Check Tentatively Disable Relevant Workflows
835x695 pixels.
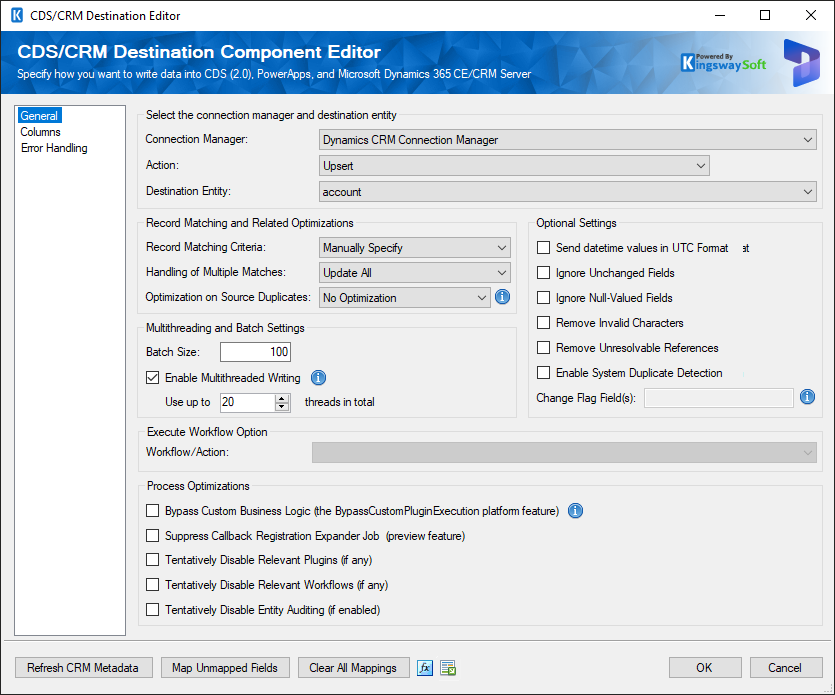152,585
